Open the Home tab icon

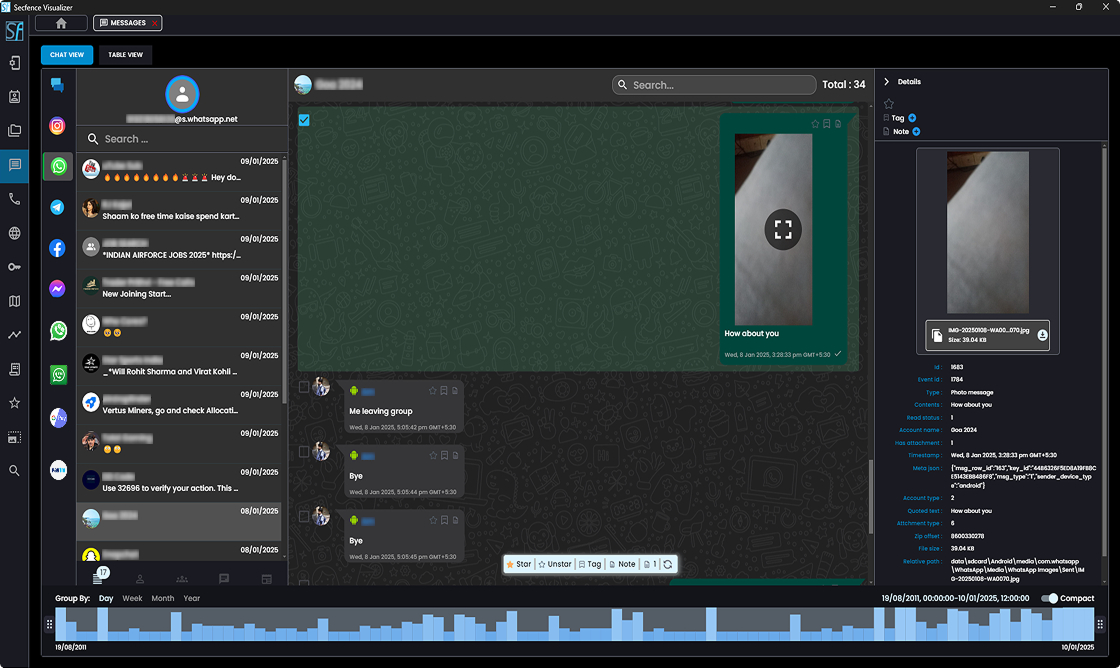(61, 23)
